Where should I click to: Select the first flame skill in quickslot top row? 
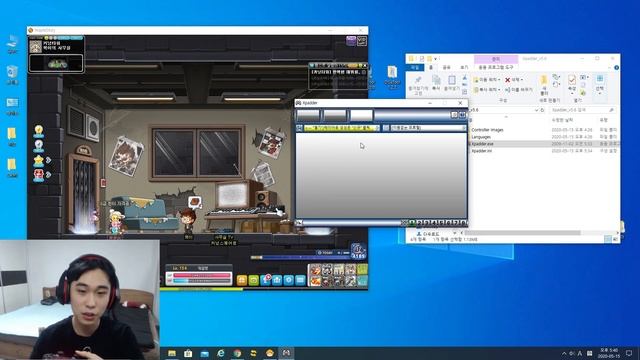tap(315, 269)
